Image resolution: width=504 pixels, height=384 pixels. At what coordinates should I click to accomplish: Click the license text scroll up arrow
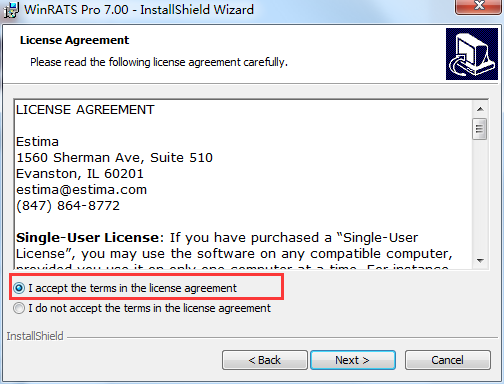[480, 109]
